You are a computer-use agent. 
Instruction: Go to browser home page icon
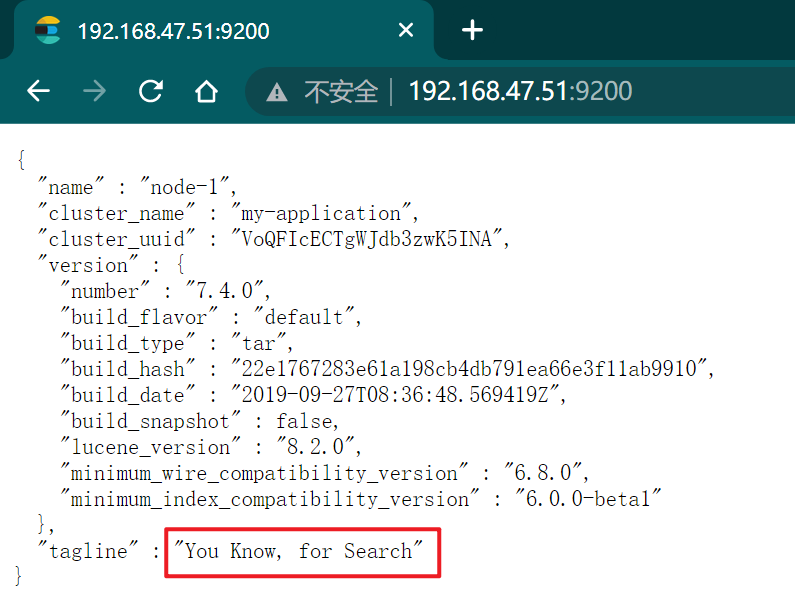(x=206, y=91)
